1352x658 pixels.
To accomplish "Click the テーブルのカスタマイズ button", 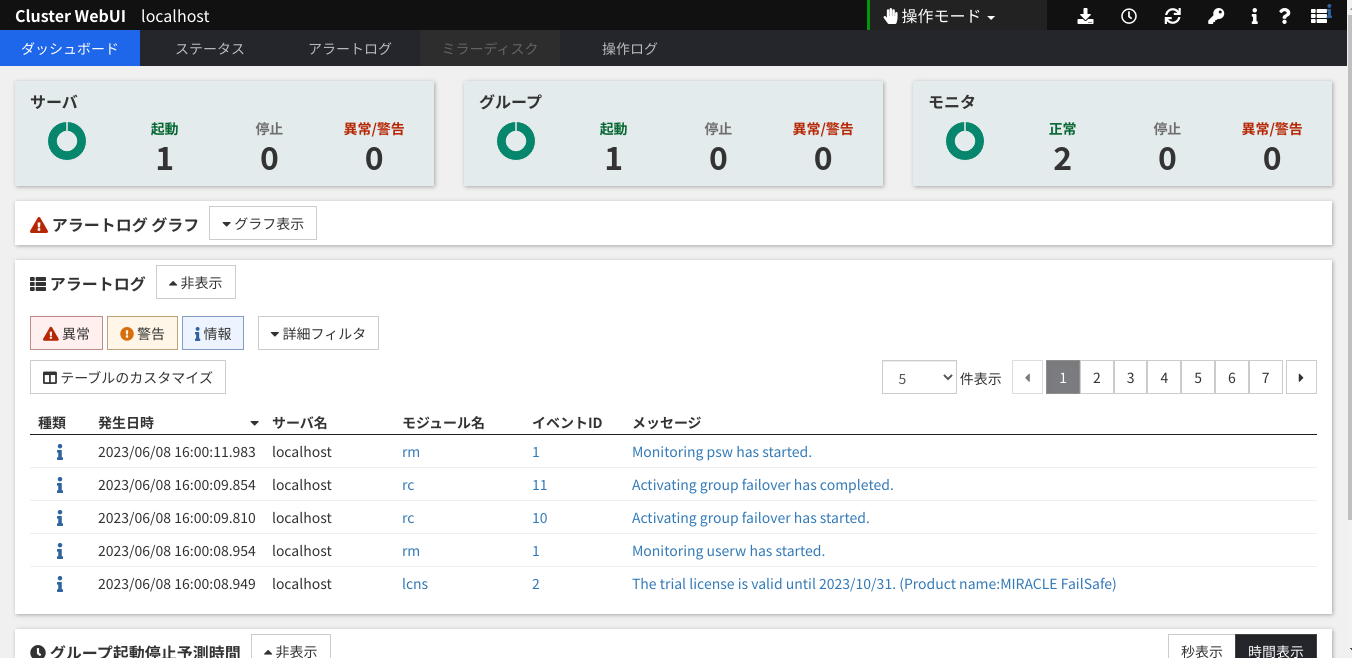I will tap(128, 378).
